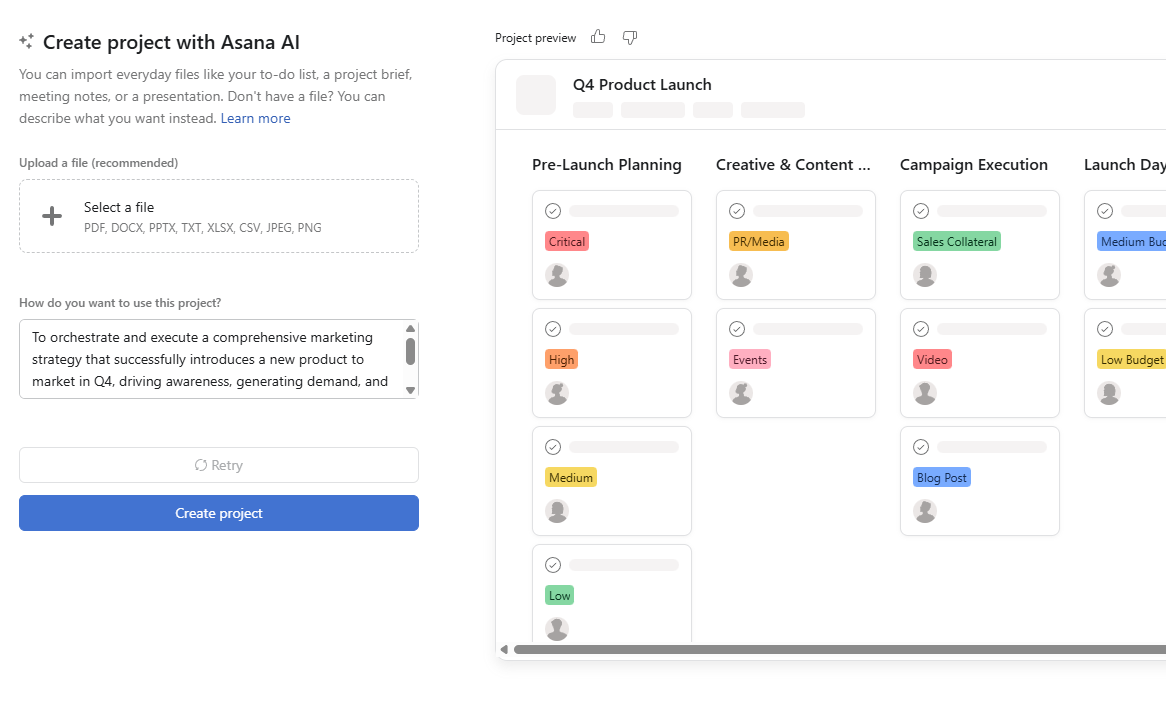Image resolution: width=1166 pixels, height=712 pixels.
Task: Mark the Critical task complete
Action: [553, 210]
